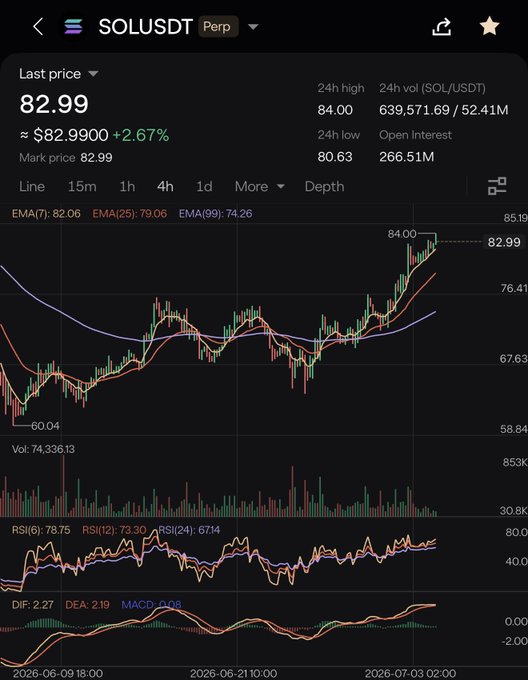Screen dimensions: 528x680
Task: Tap the Solana coin logo
Action: click(74, 27)
